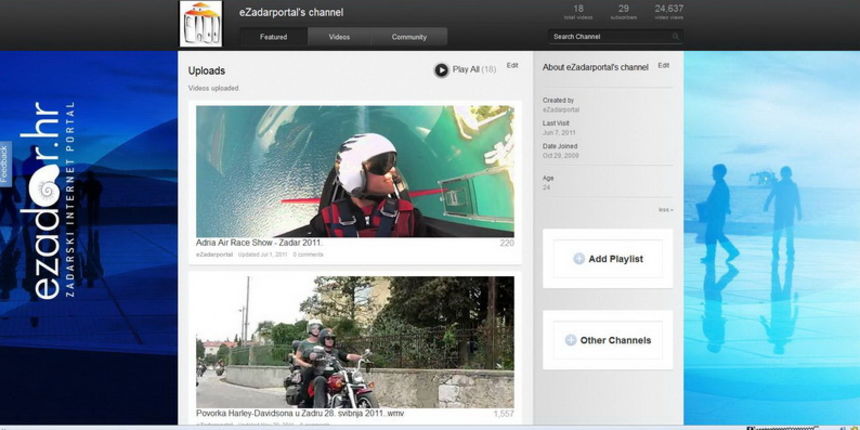The height and width of the screenshot is (430, 860).
Task: Open the Harley-Davidson parade video thumbnail
Action: (x=355, y=342)
